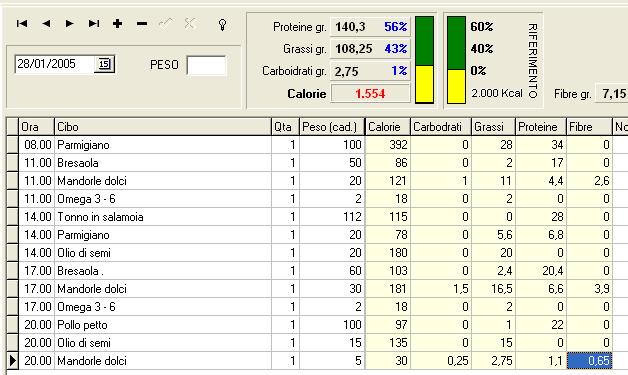
Task: Click the RIFERIMENTO reference bar
Action: click(x=456, y=60)
